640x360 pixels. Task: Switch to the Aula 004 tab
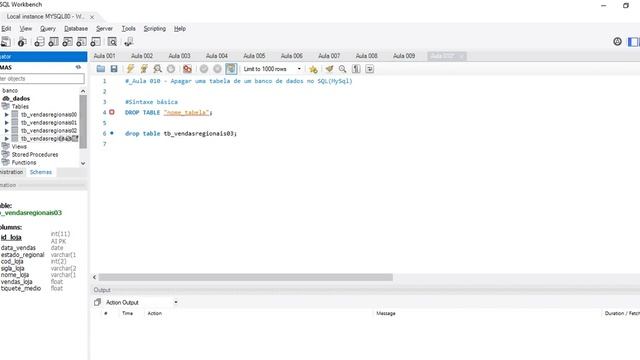point(217,56)
